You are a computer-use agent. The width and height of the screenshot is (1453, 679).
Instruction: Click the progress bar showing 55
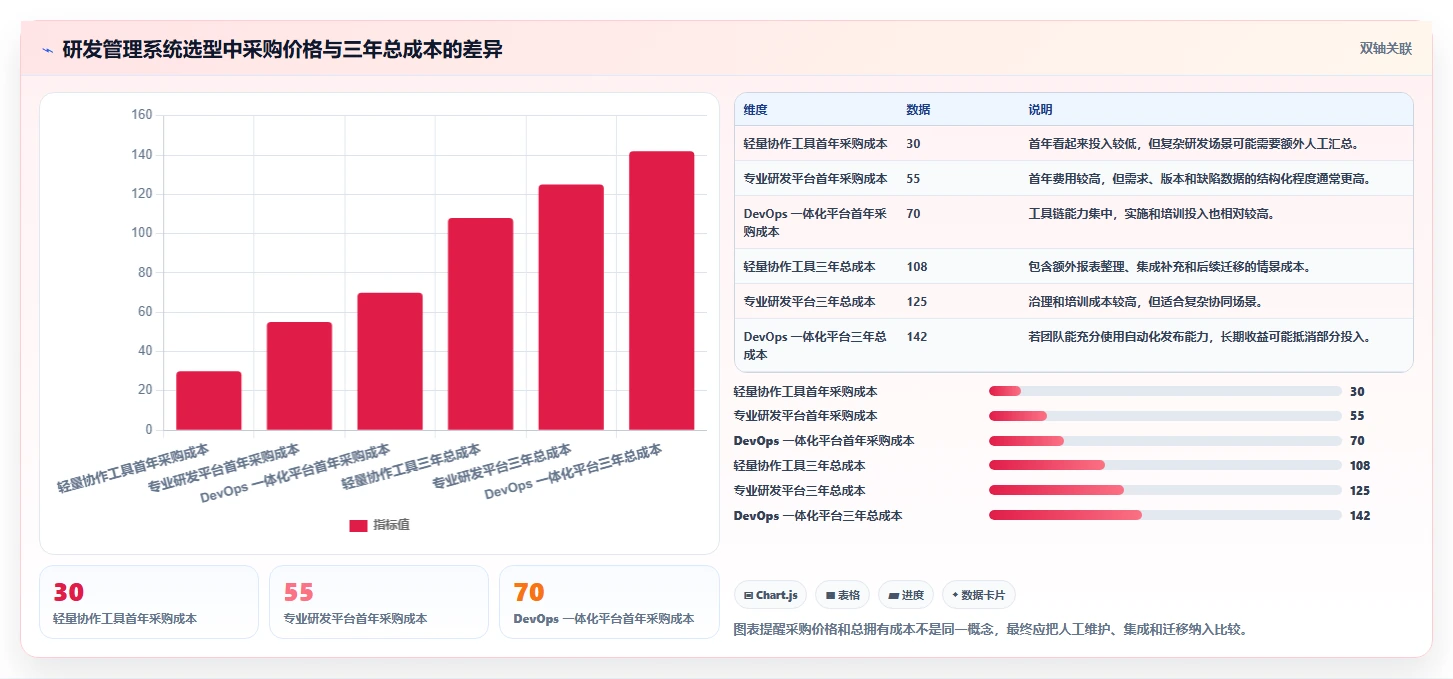coord(1165,416)
